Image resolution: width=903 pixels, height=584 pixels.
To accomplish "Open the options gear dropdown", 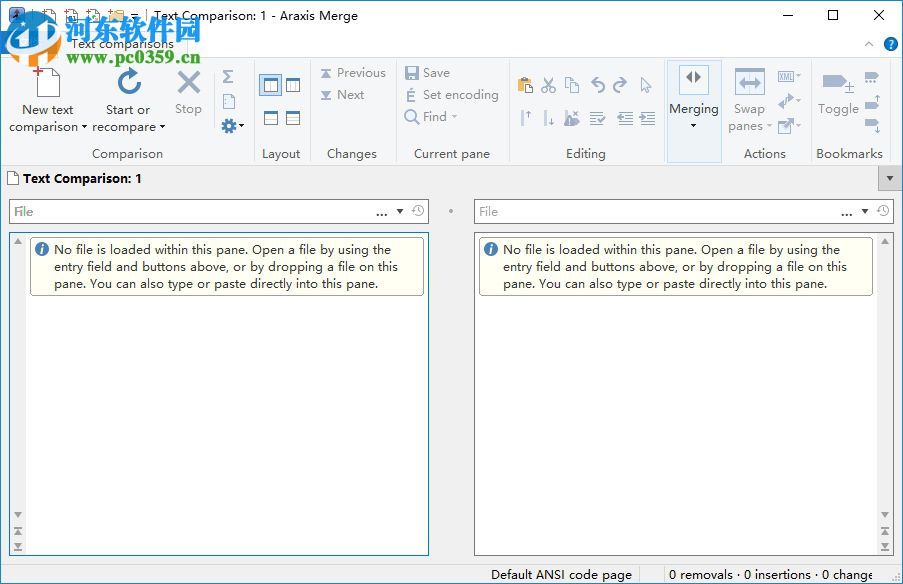I will [x=233, y=126].
